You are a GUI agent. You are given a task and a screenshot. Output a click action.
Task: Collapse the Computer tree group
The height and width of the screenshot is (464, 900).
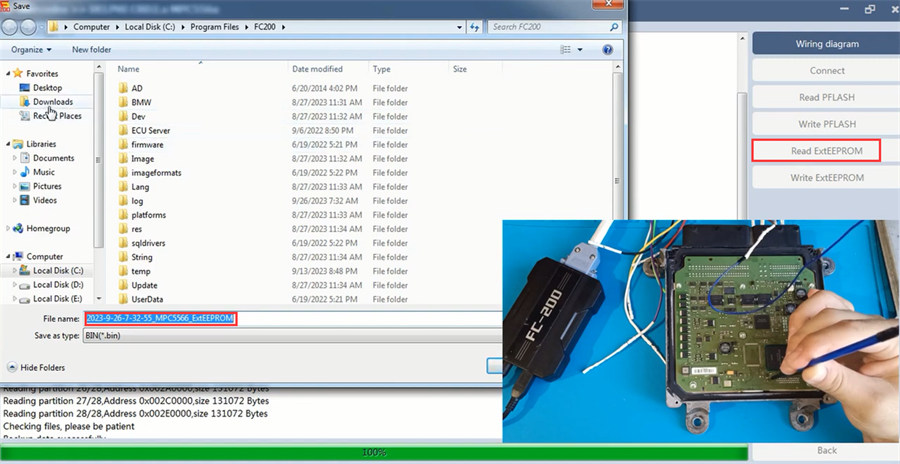[x=8, y=257]
